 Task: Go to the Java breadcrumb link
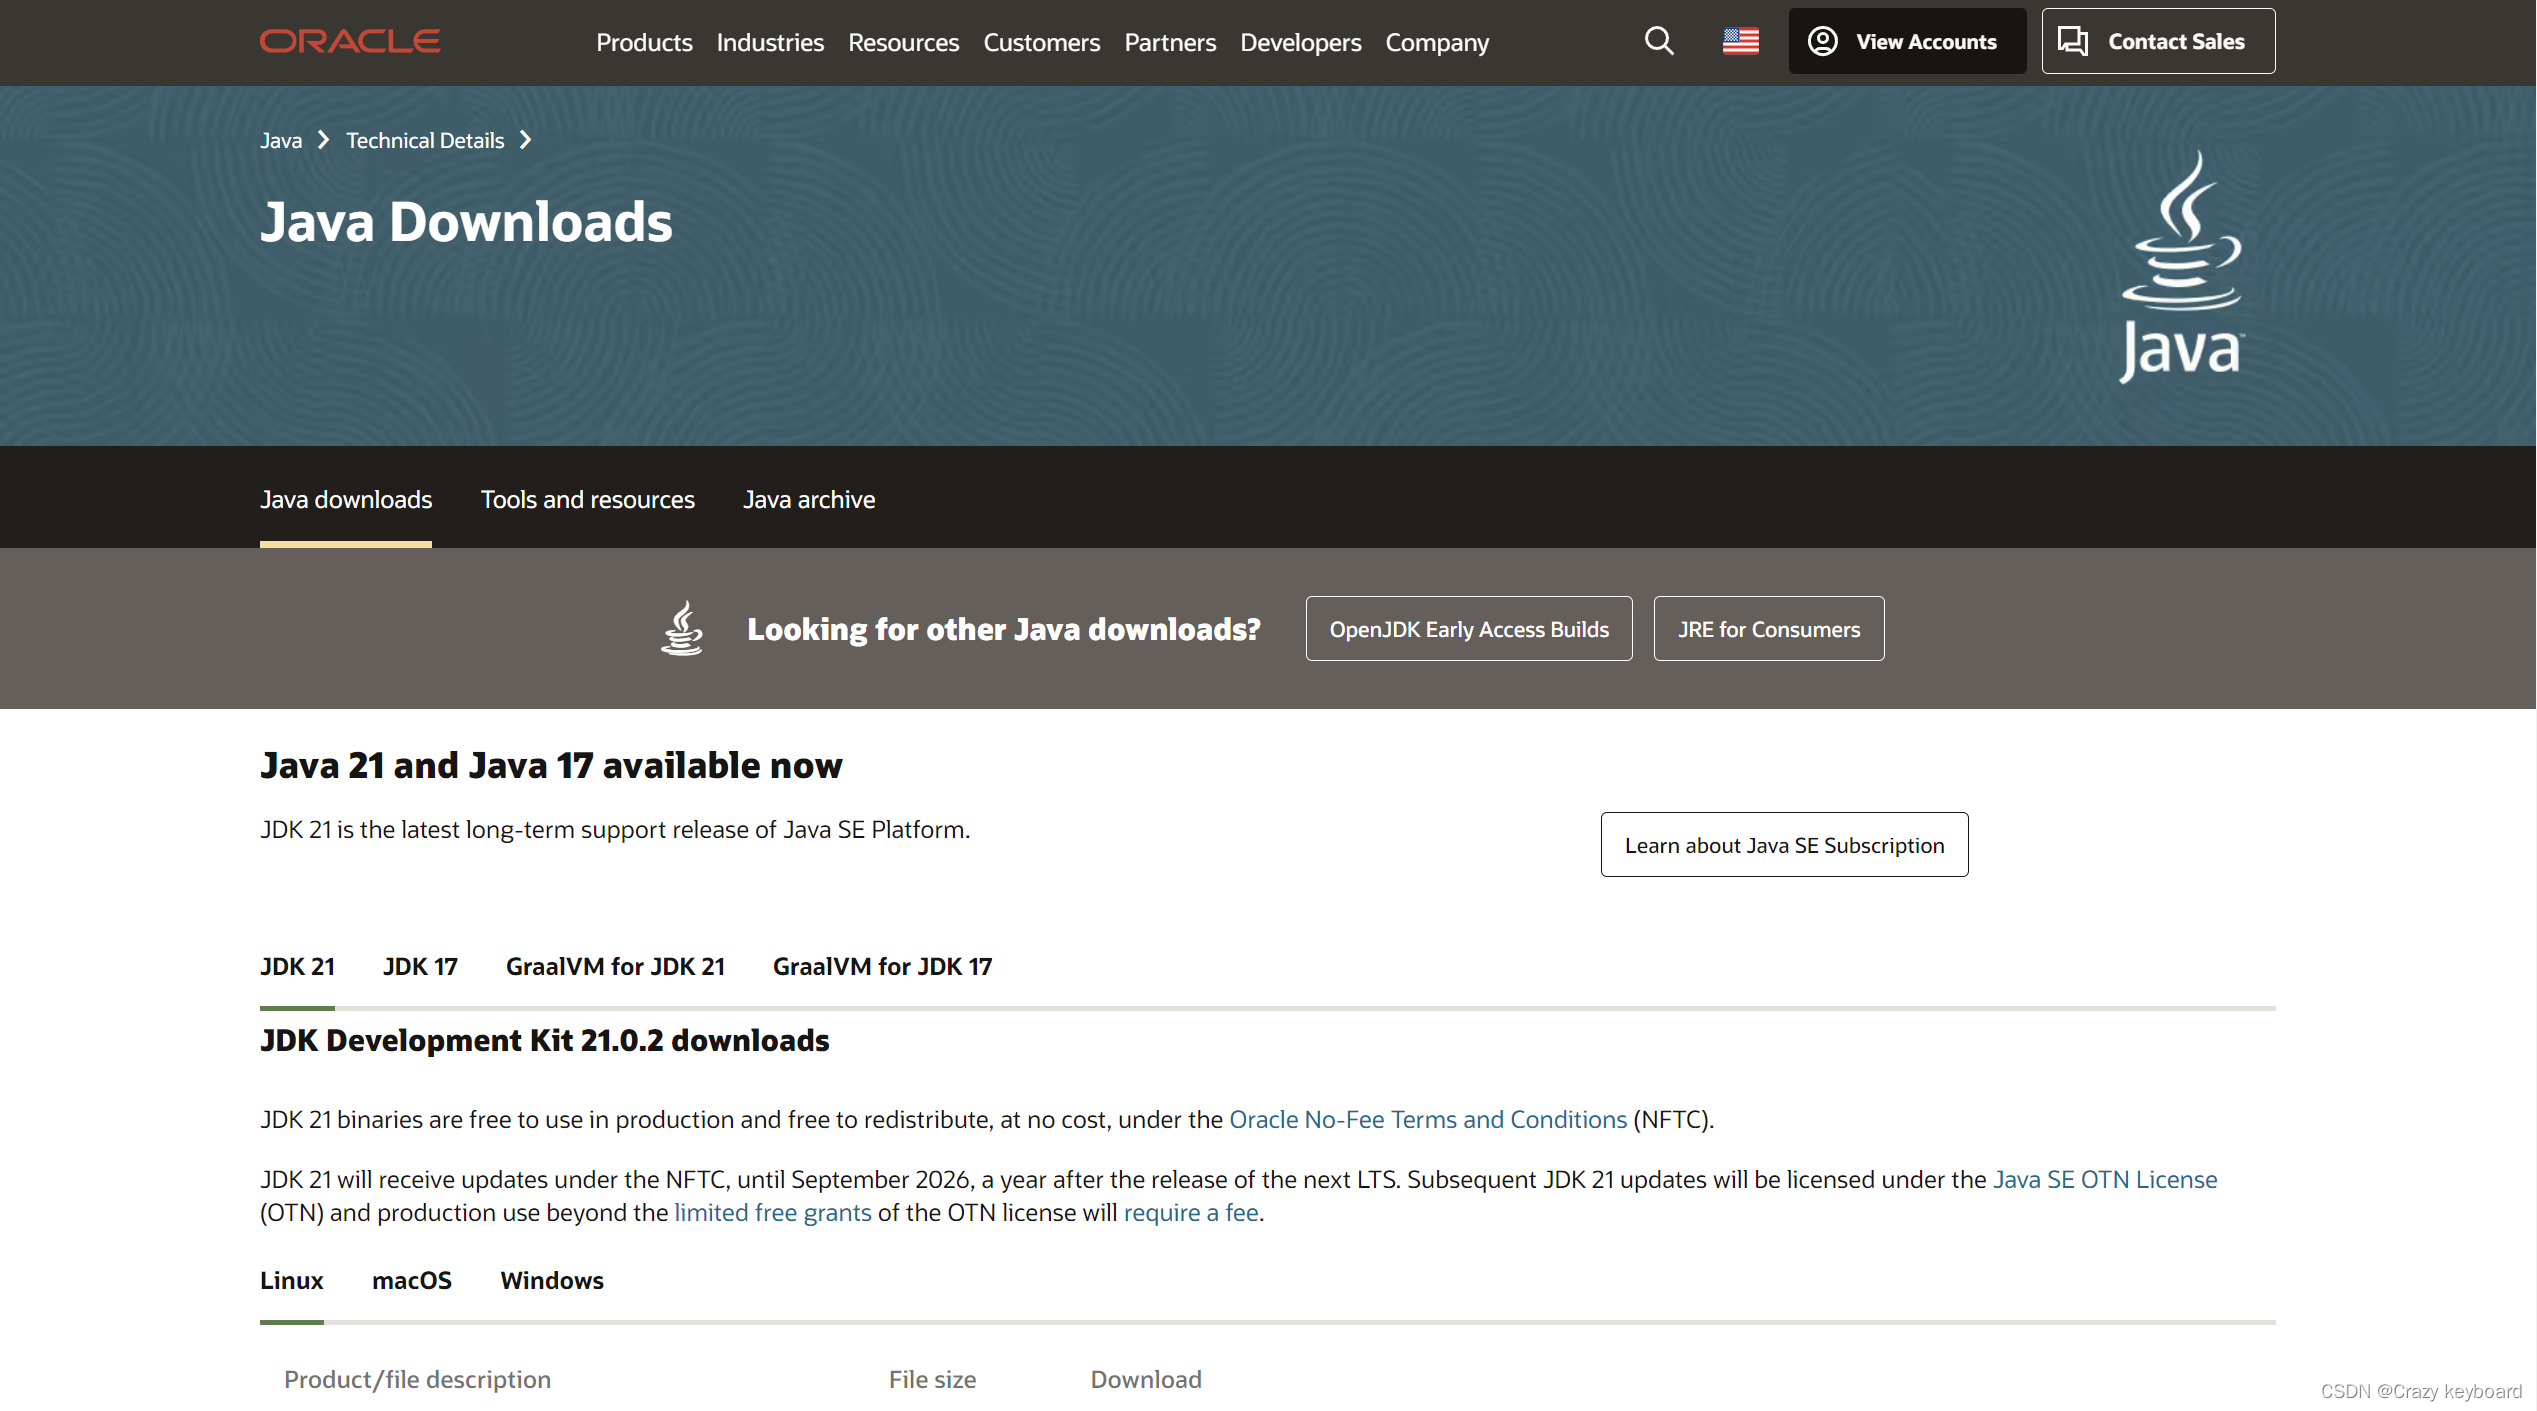(x=281, y=140)
